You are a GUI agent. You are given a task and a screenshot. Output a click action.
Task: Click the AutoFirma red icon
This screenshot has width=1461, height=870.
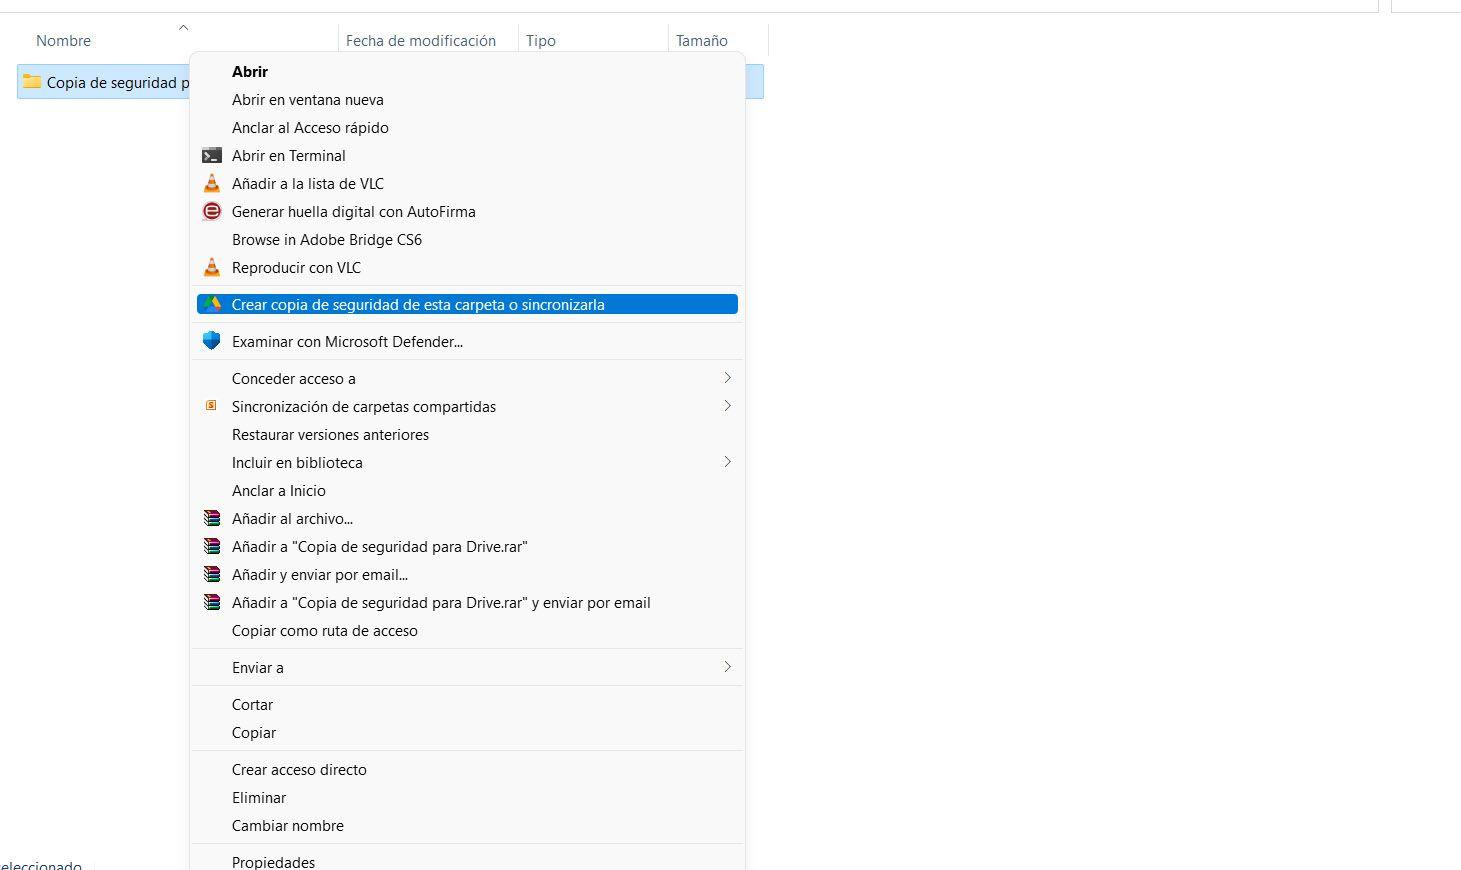pos(211,212)
